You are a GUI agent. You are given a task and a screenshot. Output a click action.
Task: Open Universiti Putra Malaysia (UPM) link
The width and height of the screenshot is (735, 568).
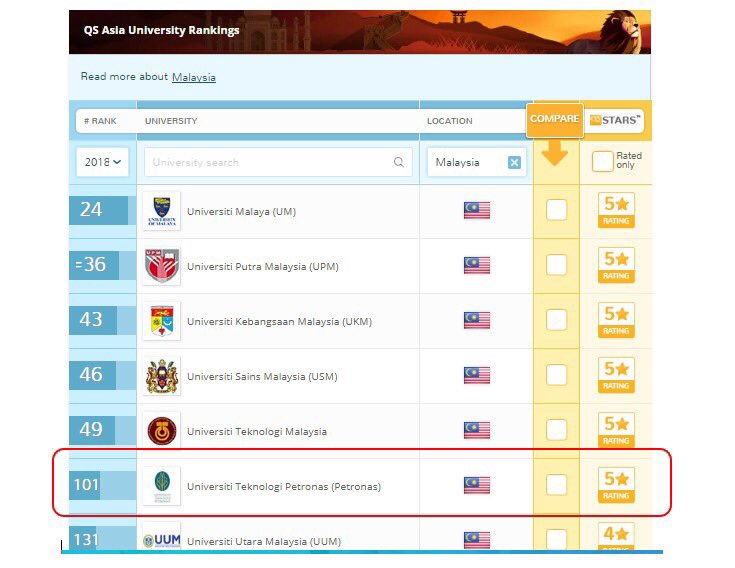pyautogui.click(x=262, y=267)
